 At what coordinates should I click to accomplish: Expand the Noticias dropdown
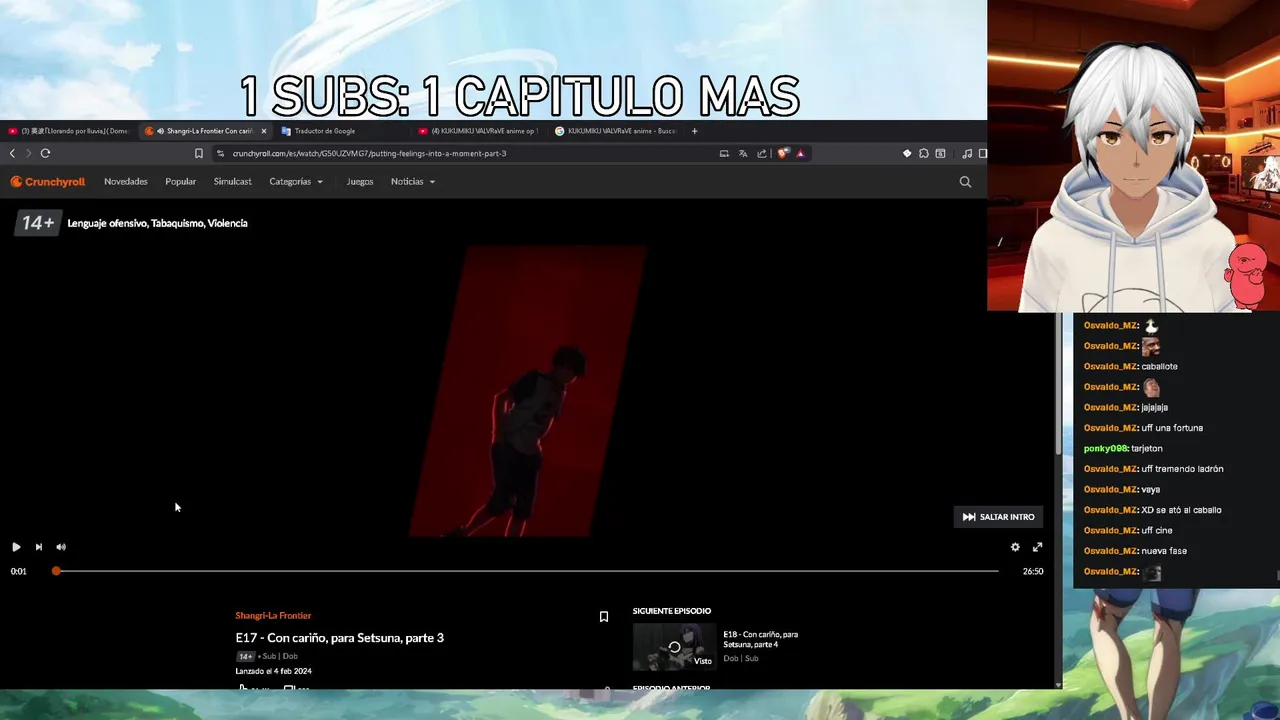(x=413, y=182)
